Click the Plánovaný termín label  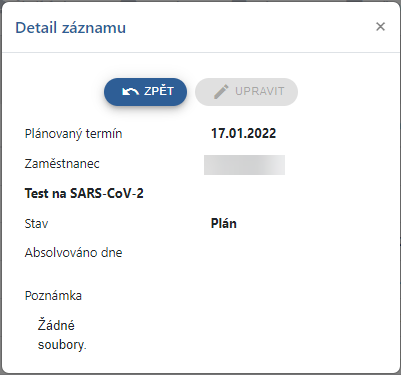73,134
